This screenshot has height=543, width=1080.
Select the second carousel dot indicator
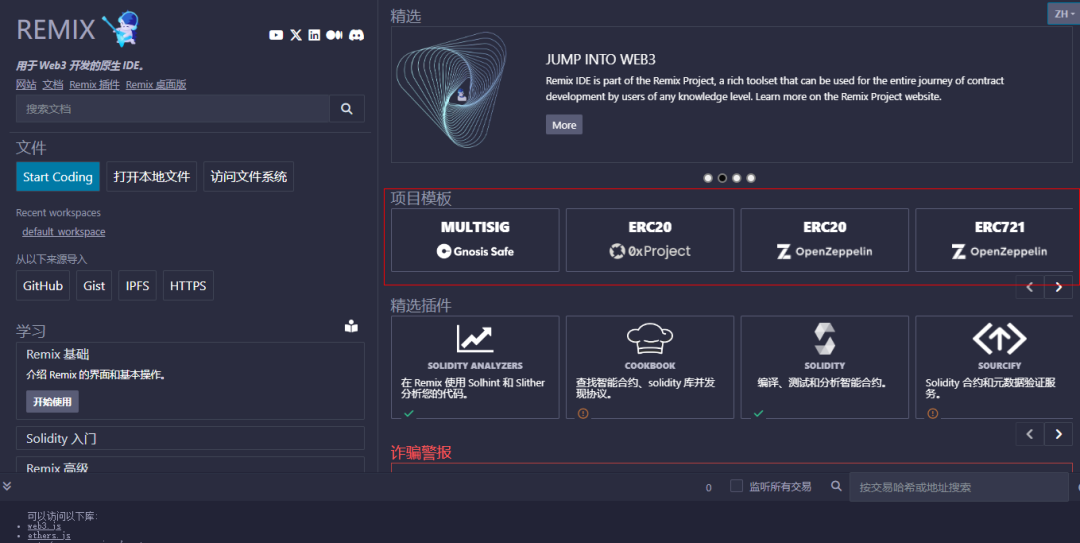click(x=723, y=178)
